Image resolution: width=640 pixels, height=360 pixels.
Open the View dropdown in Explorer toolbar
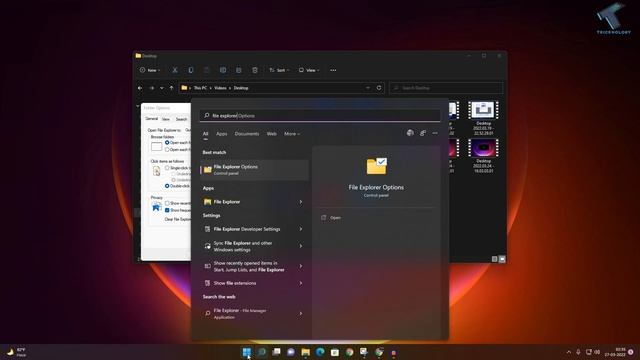[309, 70]
